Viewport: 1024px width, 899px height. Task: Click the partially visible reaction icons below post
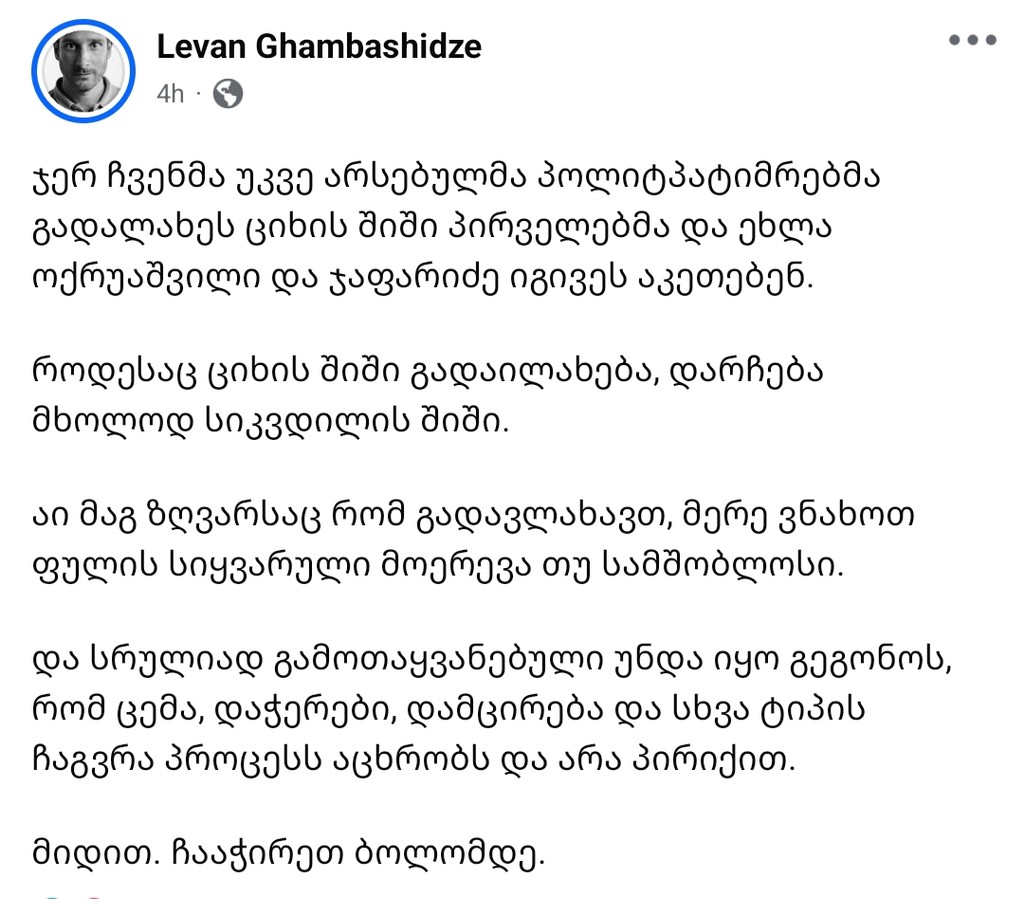click(72, 896)
